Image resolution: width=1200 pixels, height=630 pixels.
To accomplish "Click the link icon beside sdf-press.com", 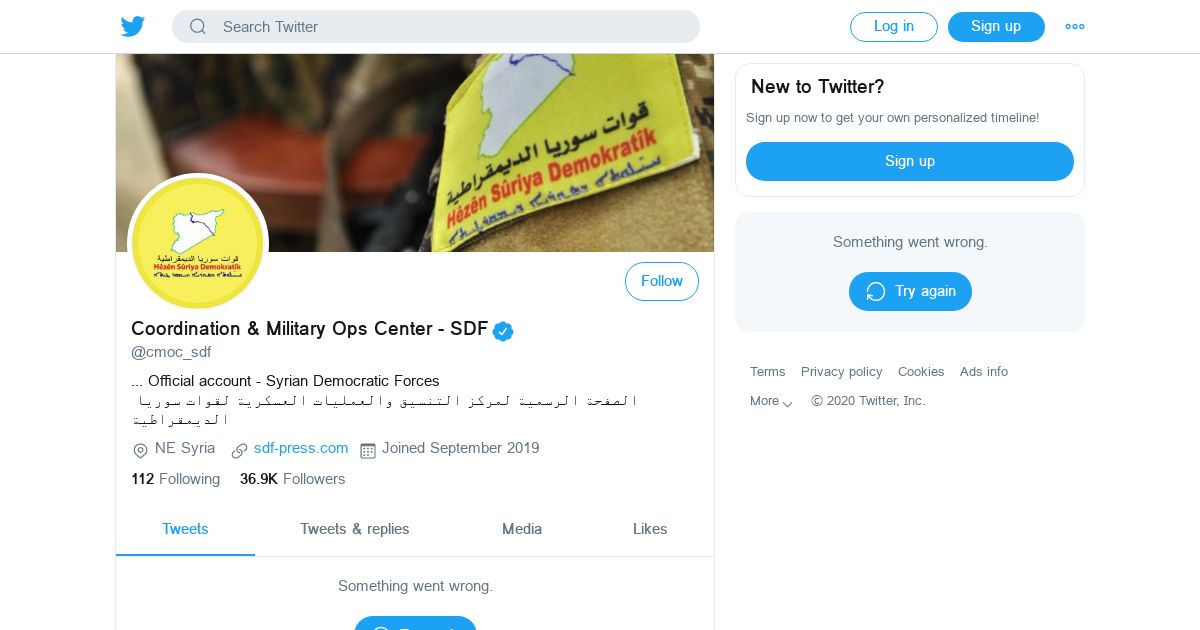I will click(239, 450).
